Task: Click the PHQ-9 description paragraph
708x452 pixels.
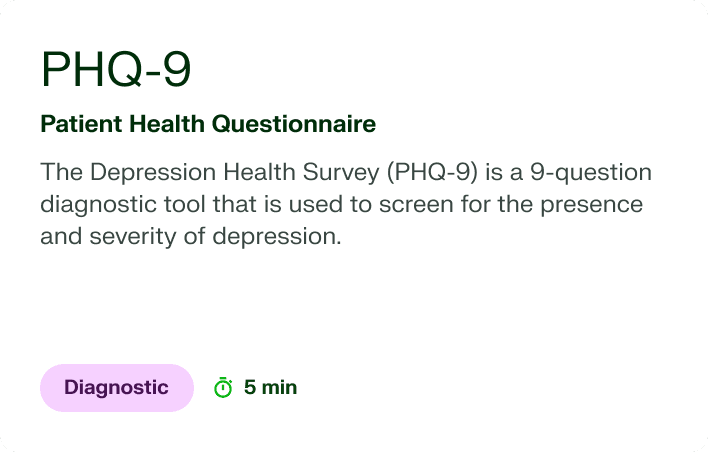Action: pos(346,204)
